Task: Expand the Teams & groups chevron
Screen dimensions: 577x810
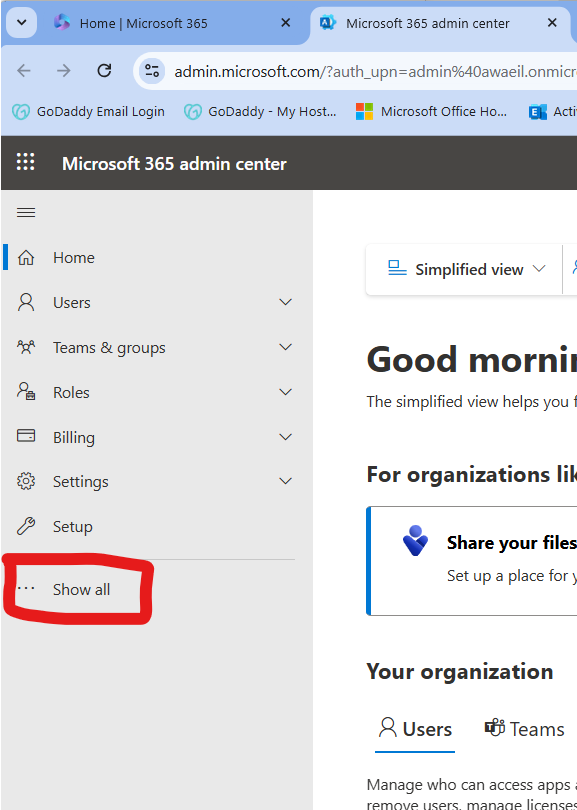Action: 285,347
